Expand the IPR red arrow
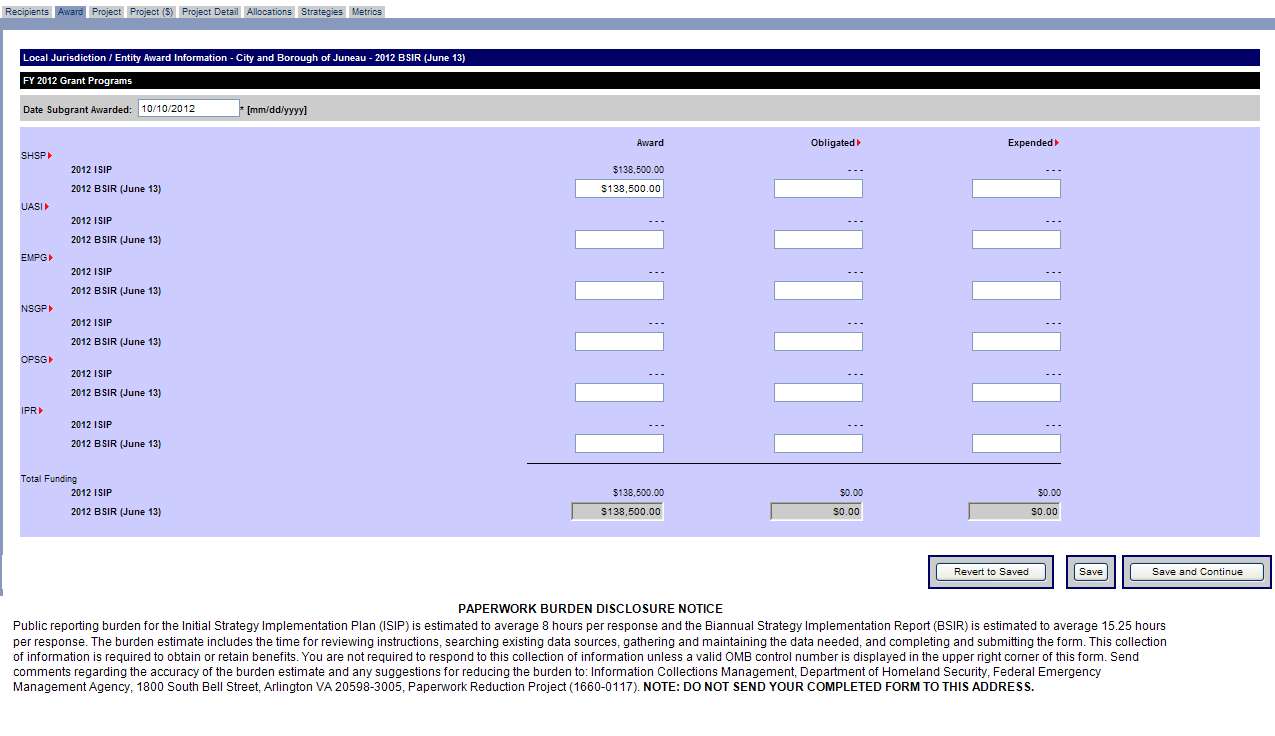 coord(41,410)
